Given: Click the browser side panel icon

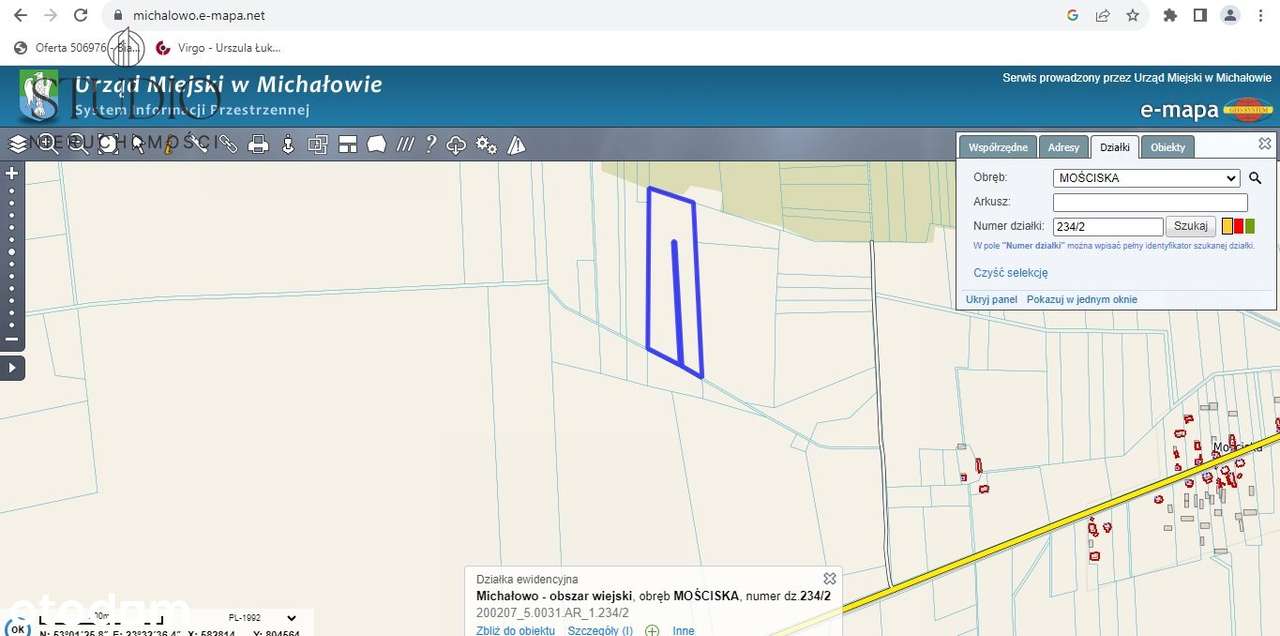Looking at the screenshot, I should tap(1200, 16).
